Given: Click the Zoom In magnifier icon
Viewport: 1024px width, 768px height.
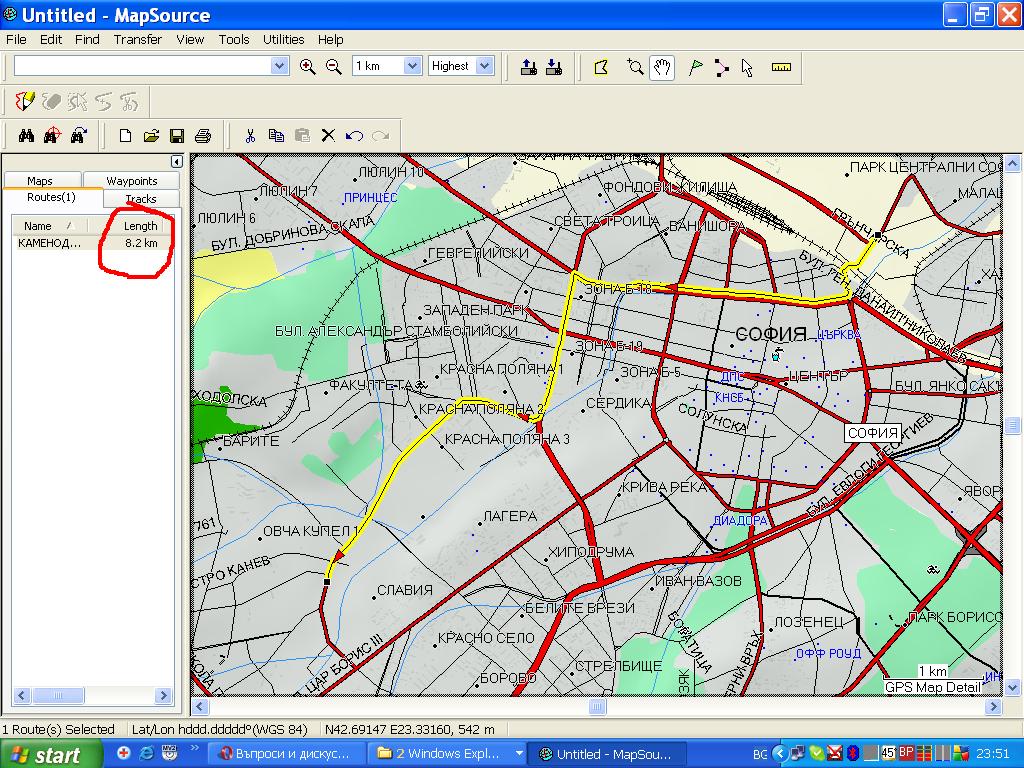Looking at the screenshot, I should coord(308,66).
